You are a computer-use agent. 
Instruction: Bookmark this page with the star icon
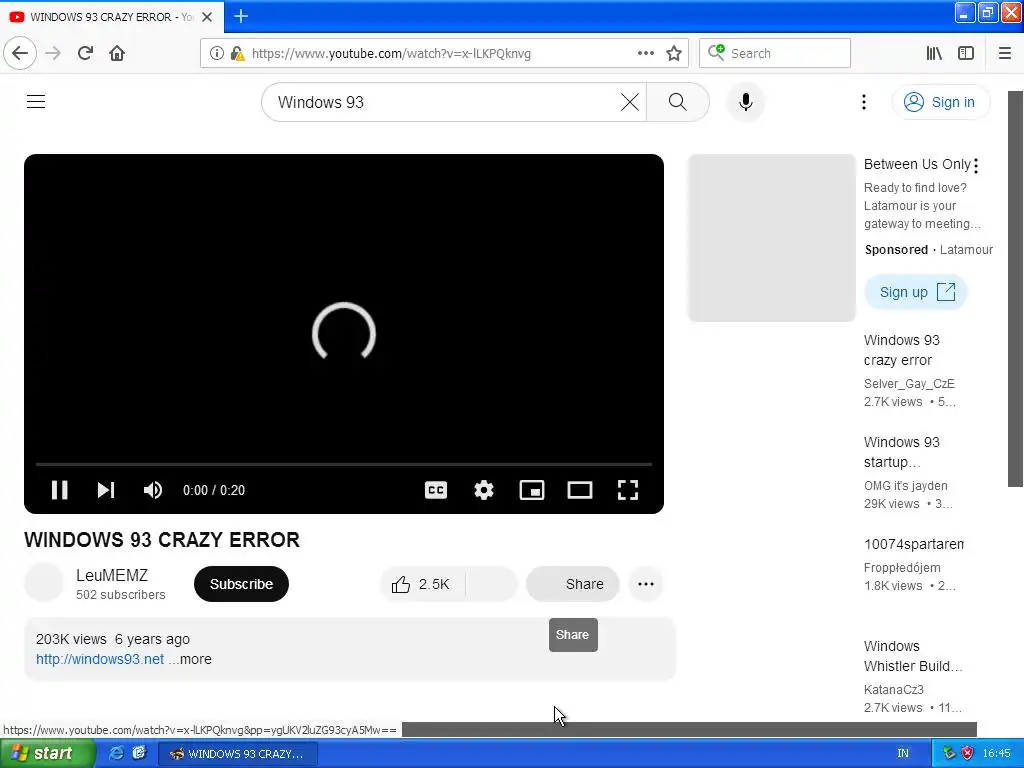[x=674, y=53]
